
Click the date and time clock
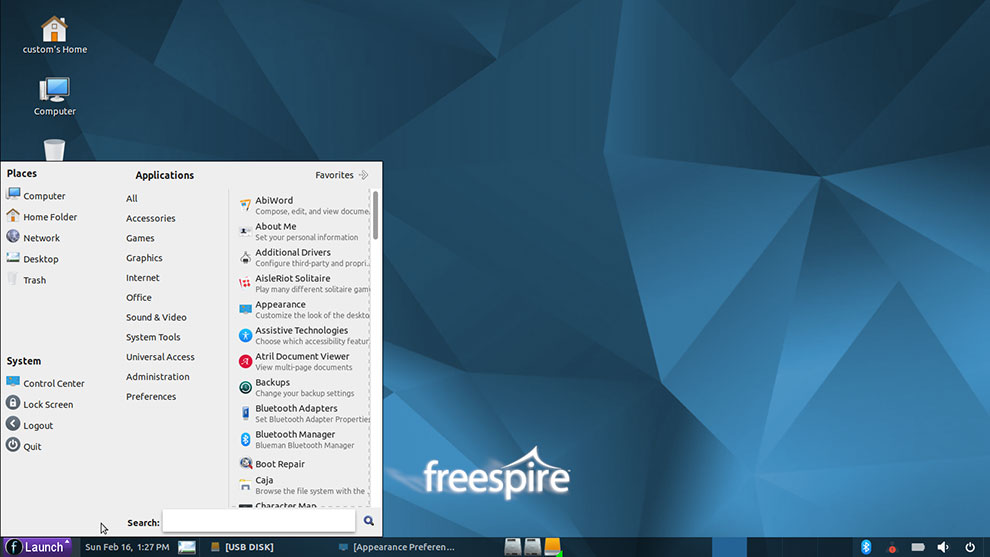[x=127, y=547]
